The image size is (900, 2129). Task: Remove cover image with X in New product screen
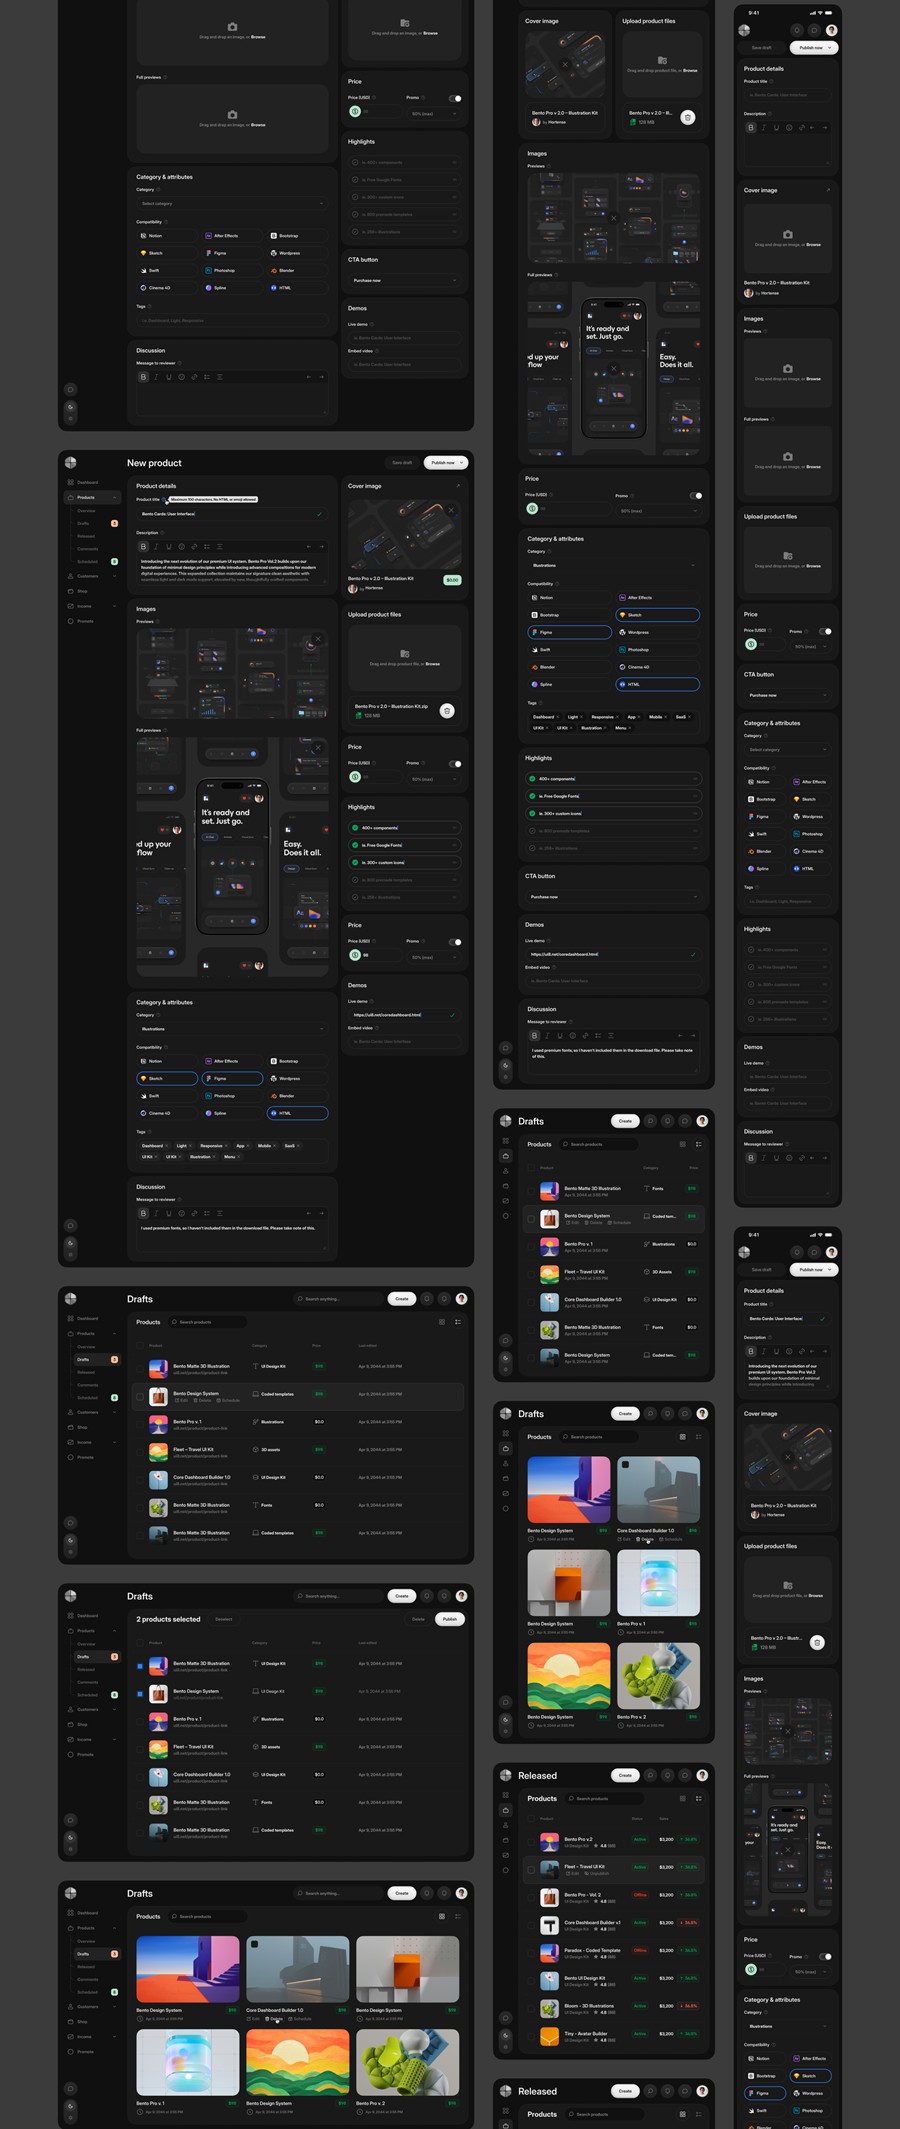pyautogui.click(x=451, y=510)
